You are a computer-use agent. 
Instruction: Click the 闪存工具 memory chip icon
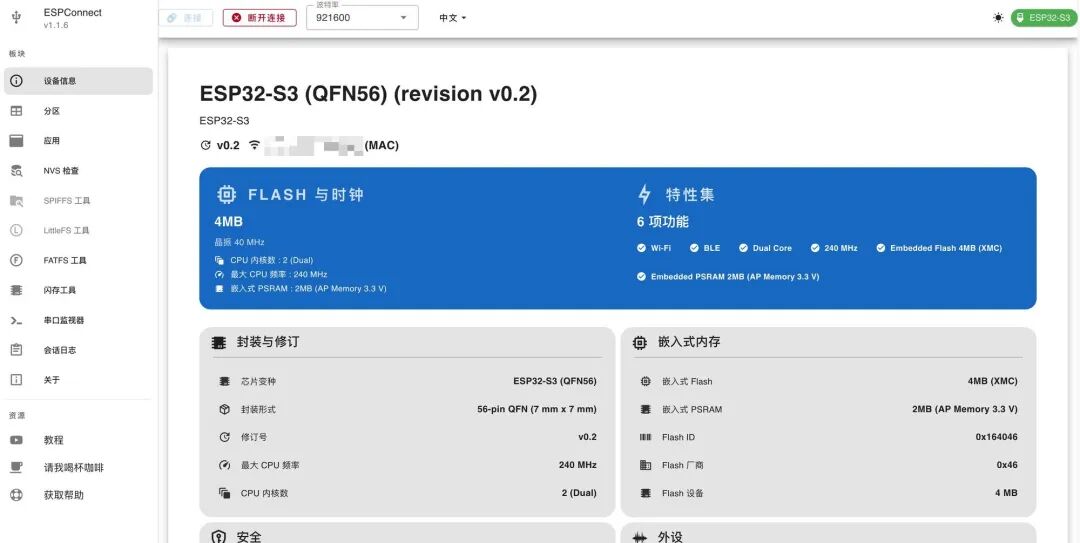pyautogui.click(x=17, y=290)
